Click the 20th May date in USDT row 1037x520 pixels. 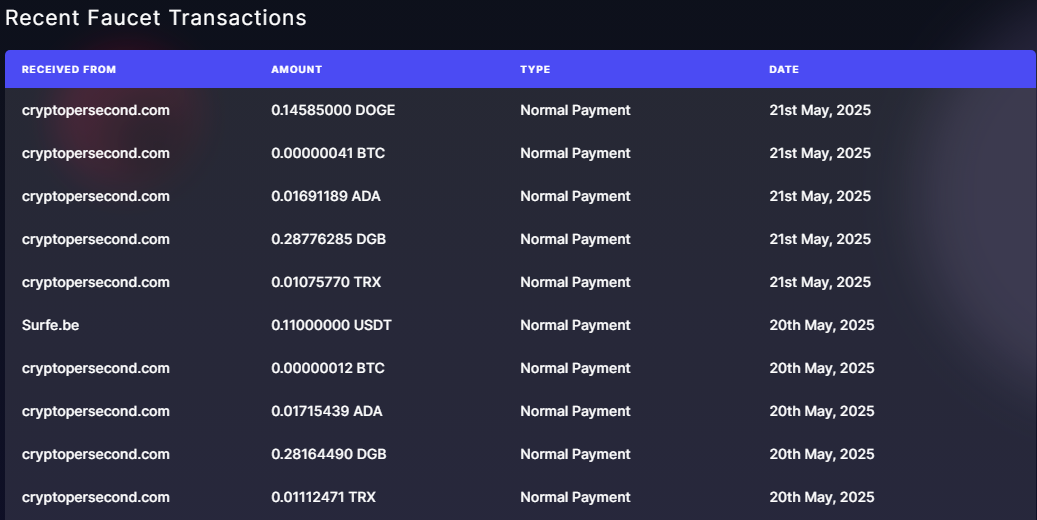point(822,325)
